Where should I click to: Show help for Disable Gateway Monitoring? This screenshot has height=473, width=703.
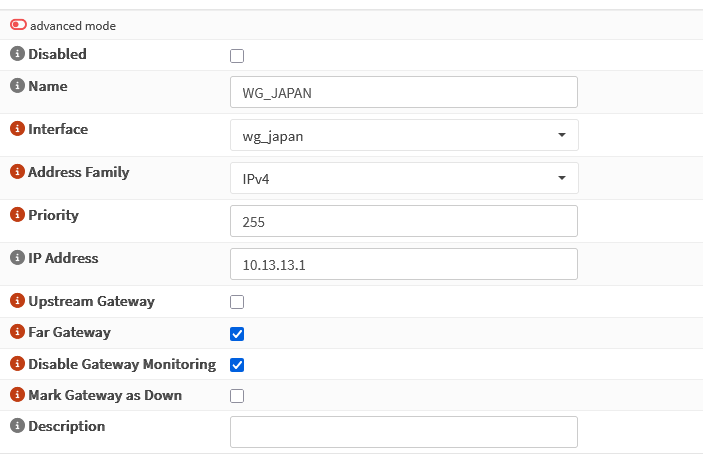pos(17,364)
